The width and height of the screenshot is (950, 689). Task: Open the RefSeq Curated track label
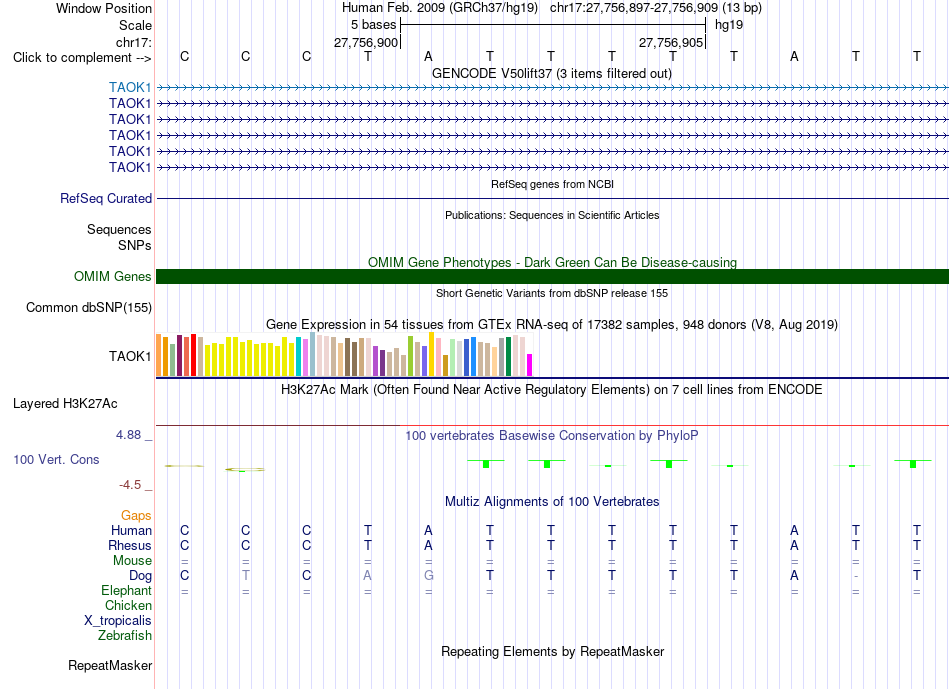tap(106, 199)
